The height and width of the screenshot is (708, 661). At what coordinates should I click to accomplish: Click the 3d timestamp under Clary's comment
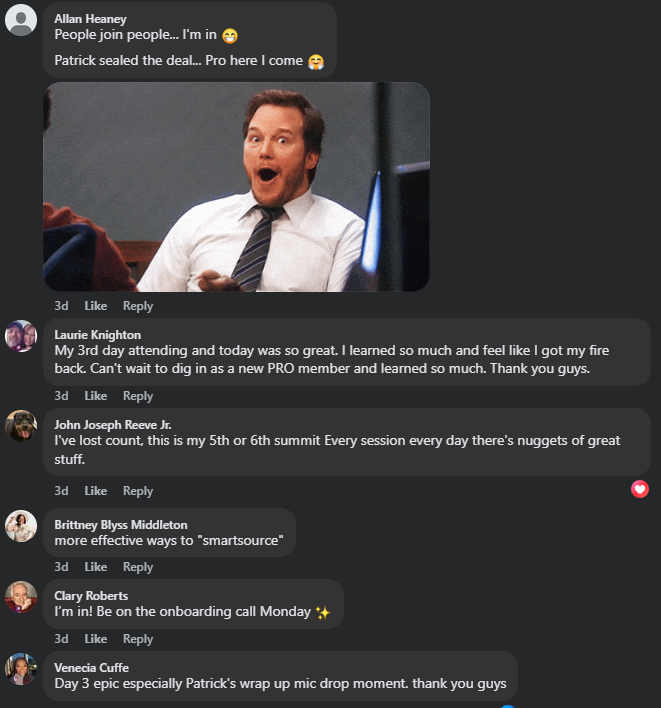tap(61, 639)
